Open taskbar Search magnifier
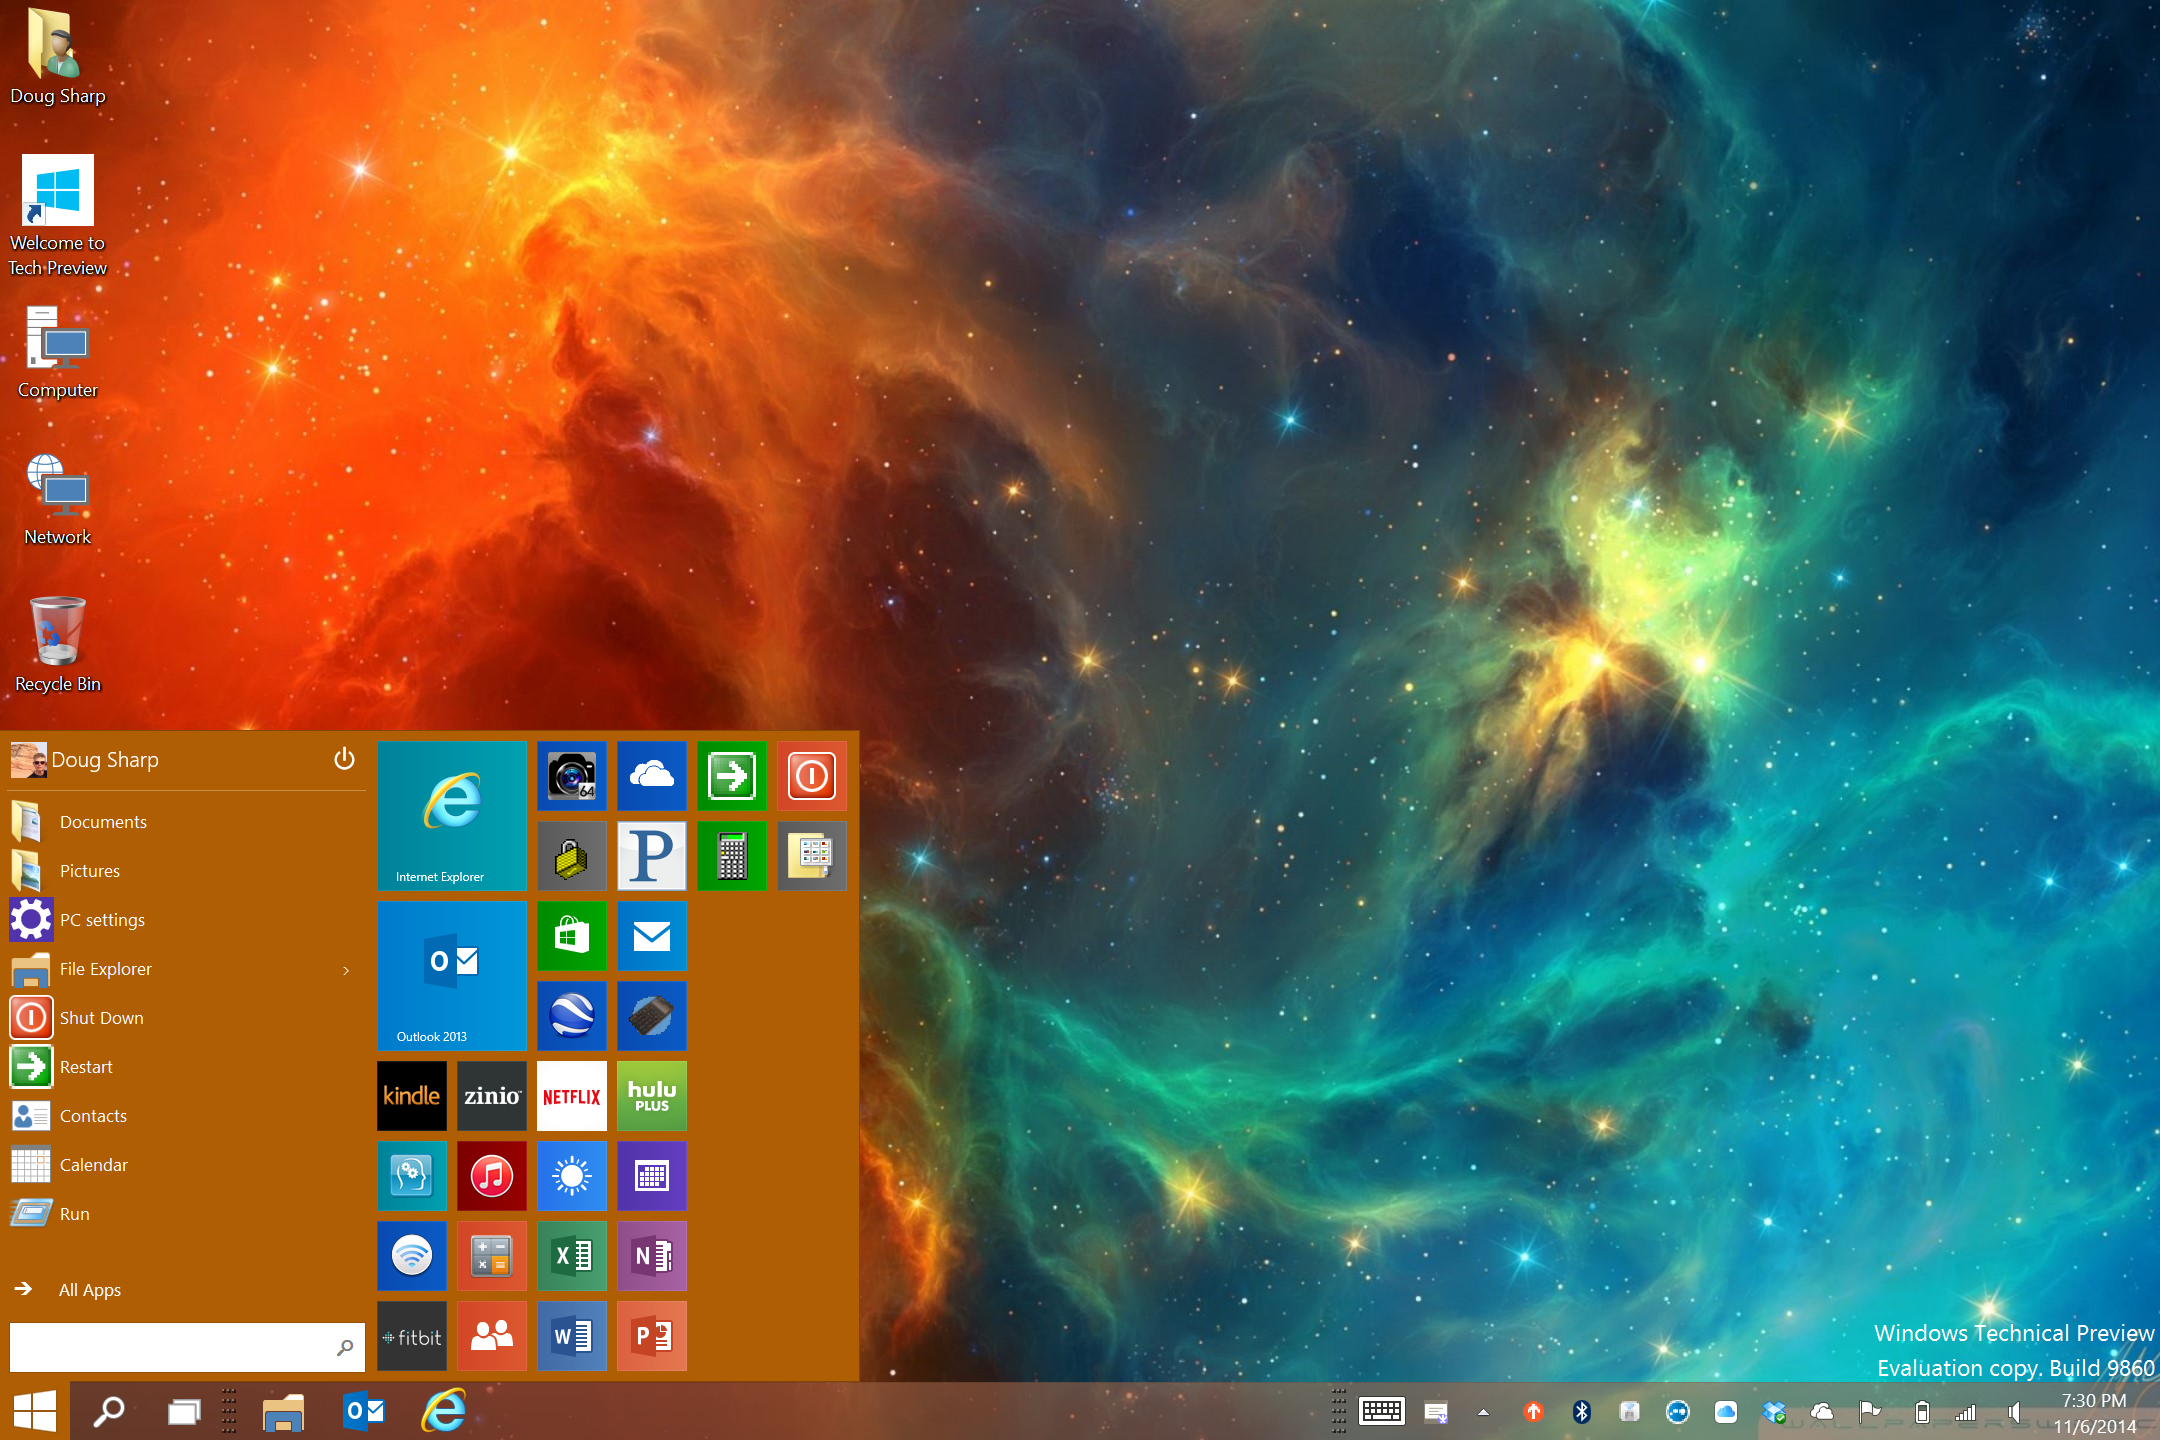The image size is (2160, 1440). [109, 1411]
